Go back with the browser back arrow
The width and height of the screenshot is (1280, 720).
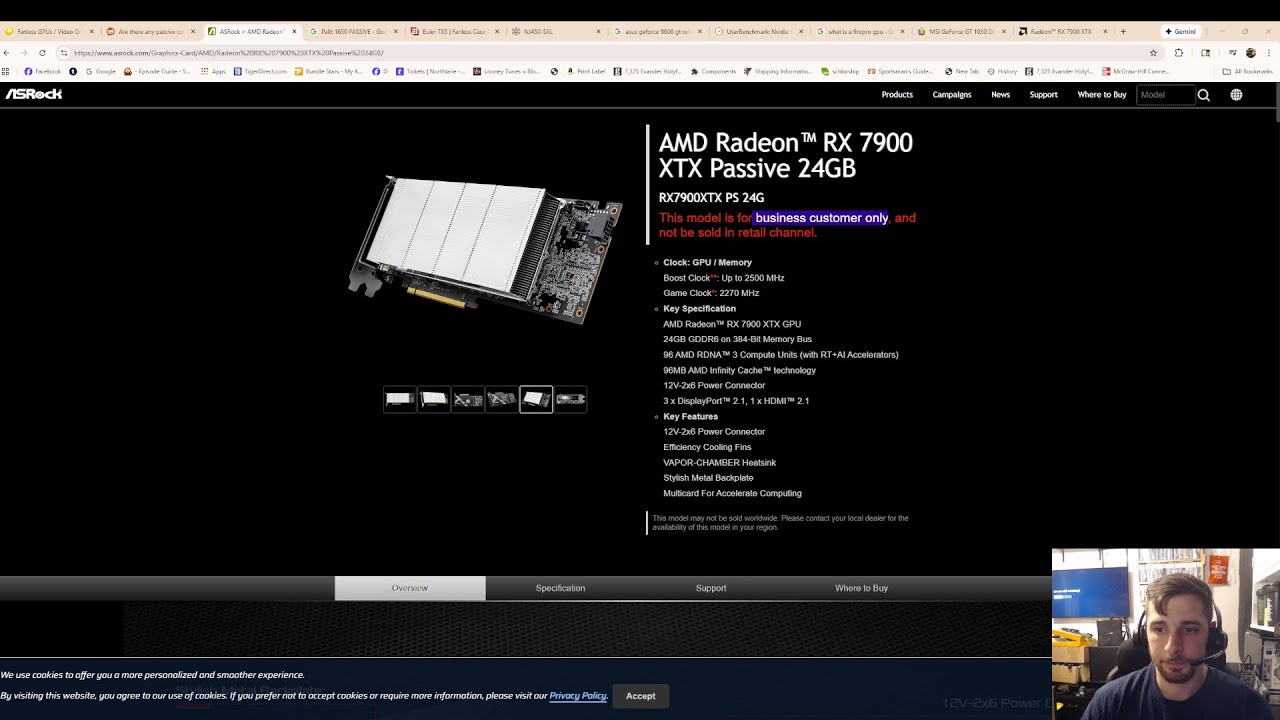click(8, 52)
